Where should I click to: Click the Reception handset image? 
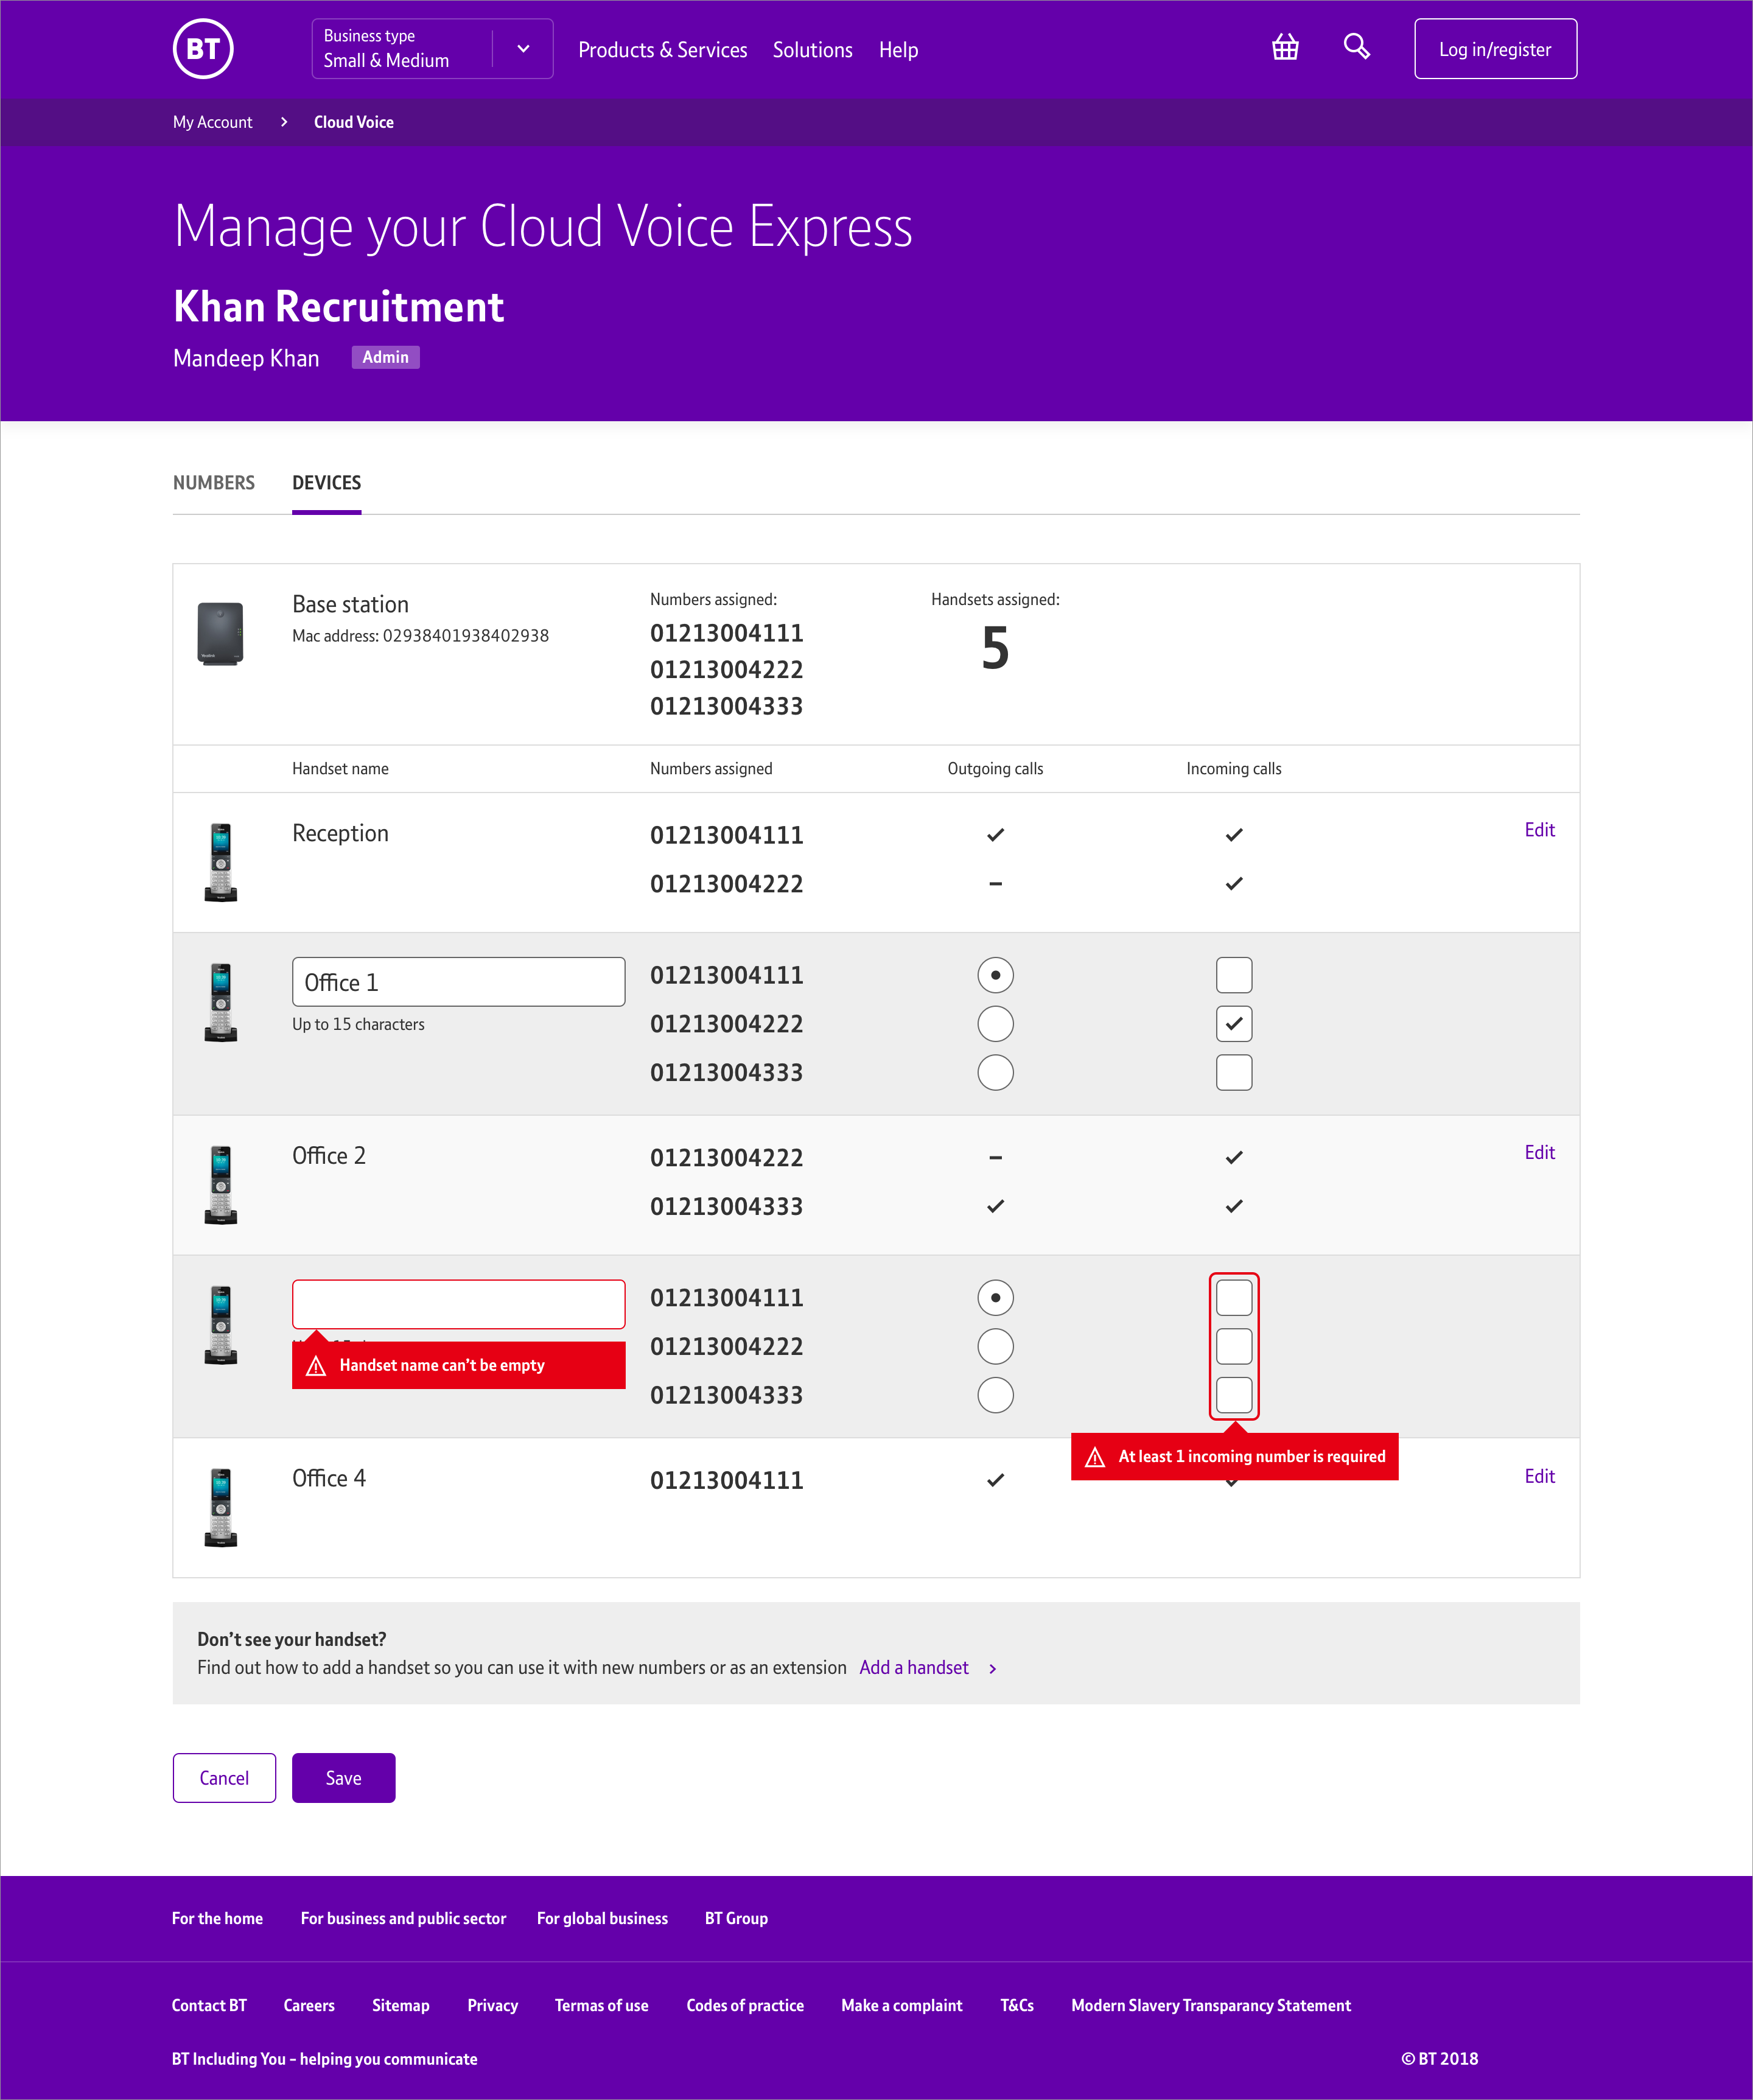[x=221, y=862]
